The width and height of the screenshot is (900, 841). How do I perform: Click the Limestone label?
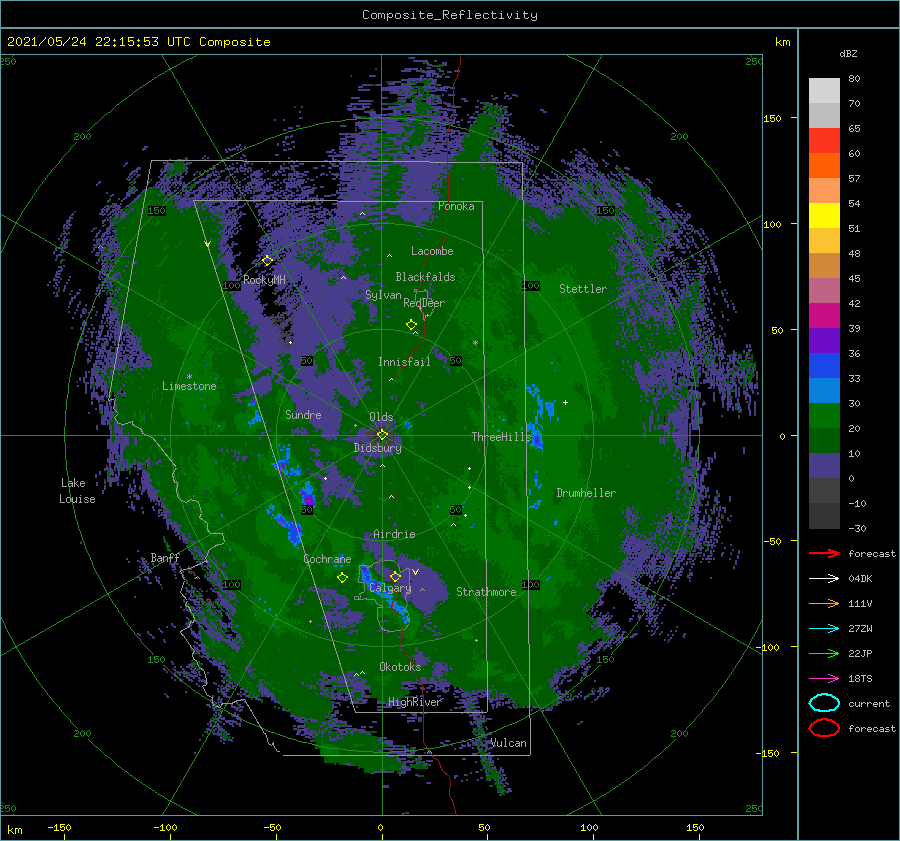[x=189, y=386]
